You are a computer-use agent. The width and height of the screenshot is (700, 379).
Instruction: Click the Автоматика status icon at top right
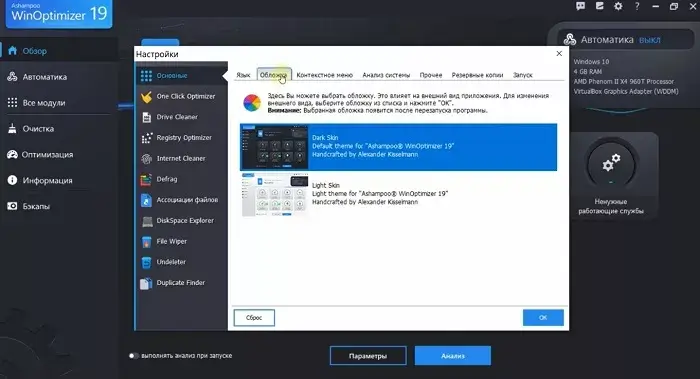[570, 40]
